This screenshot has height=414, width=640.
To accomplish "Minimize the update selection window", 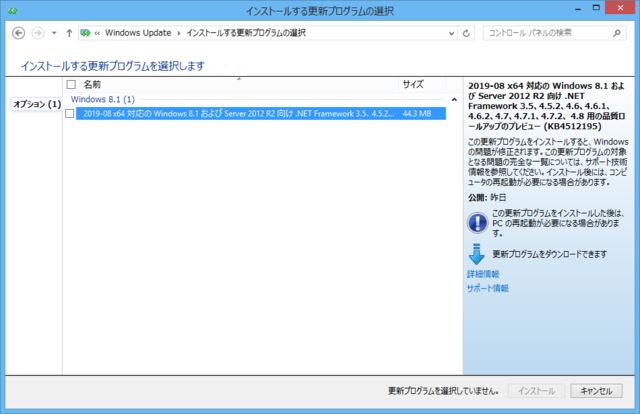I will click(x=578, y=9).
